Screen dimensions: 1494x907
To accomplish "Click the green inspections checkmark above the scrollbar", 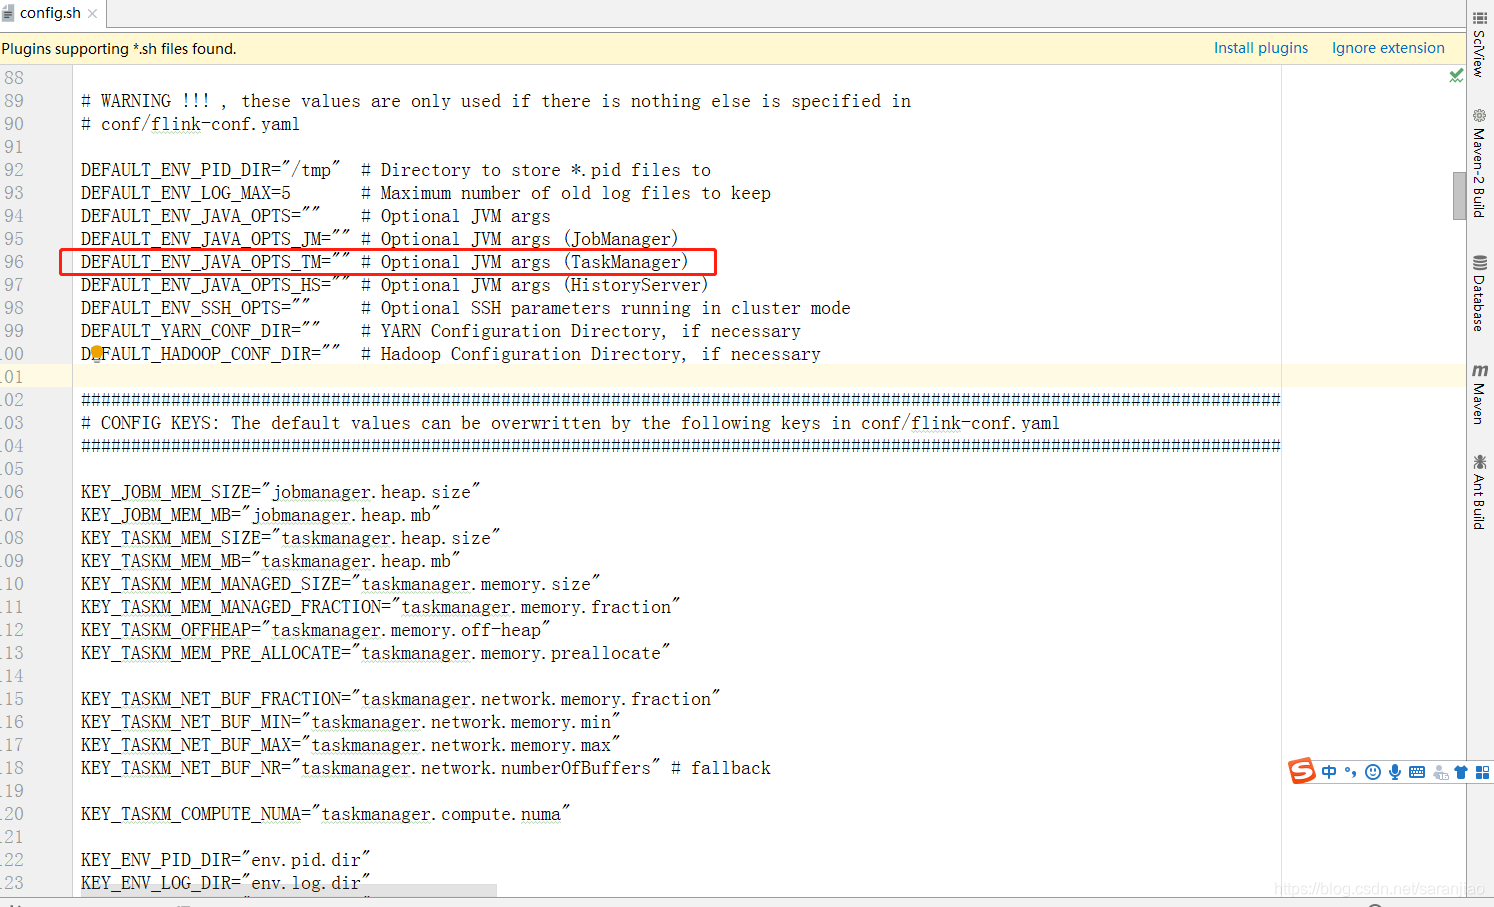I will pyautogui.click(x=1457, y=76).
